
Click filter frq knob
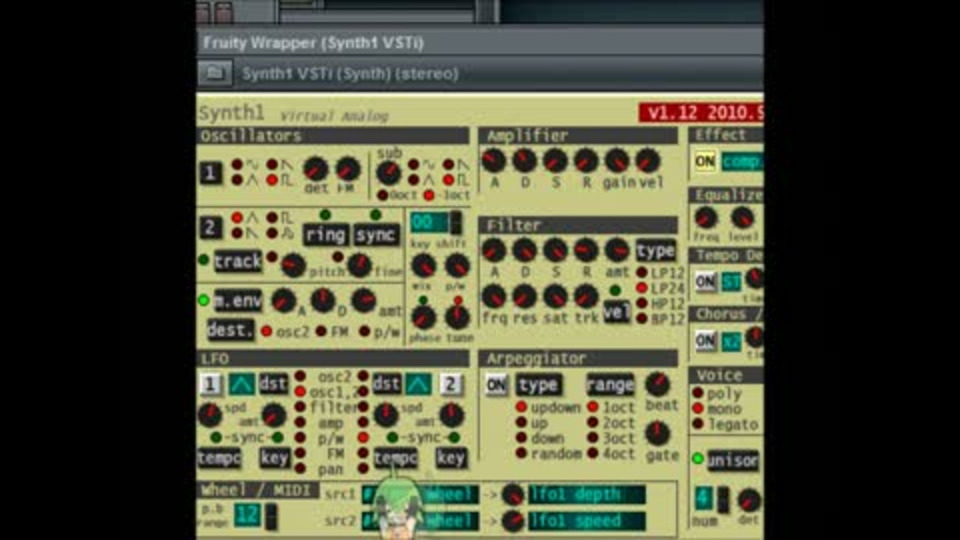[493, 296]
